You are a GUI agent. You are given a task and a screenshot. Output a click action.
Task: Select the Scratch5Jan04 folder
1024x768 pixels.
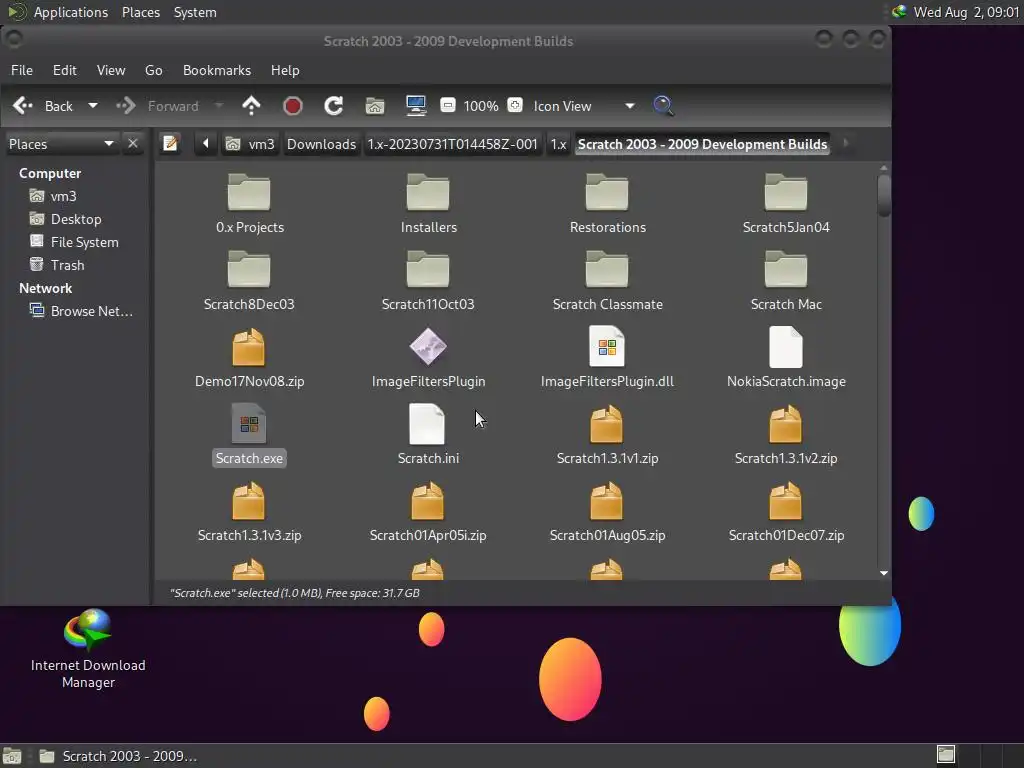786,204
